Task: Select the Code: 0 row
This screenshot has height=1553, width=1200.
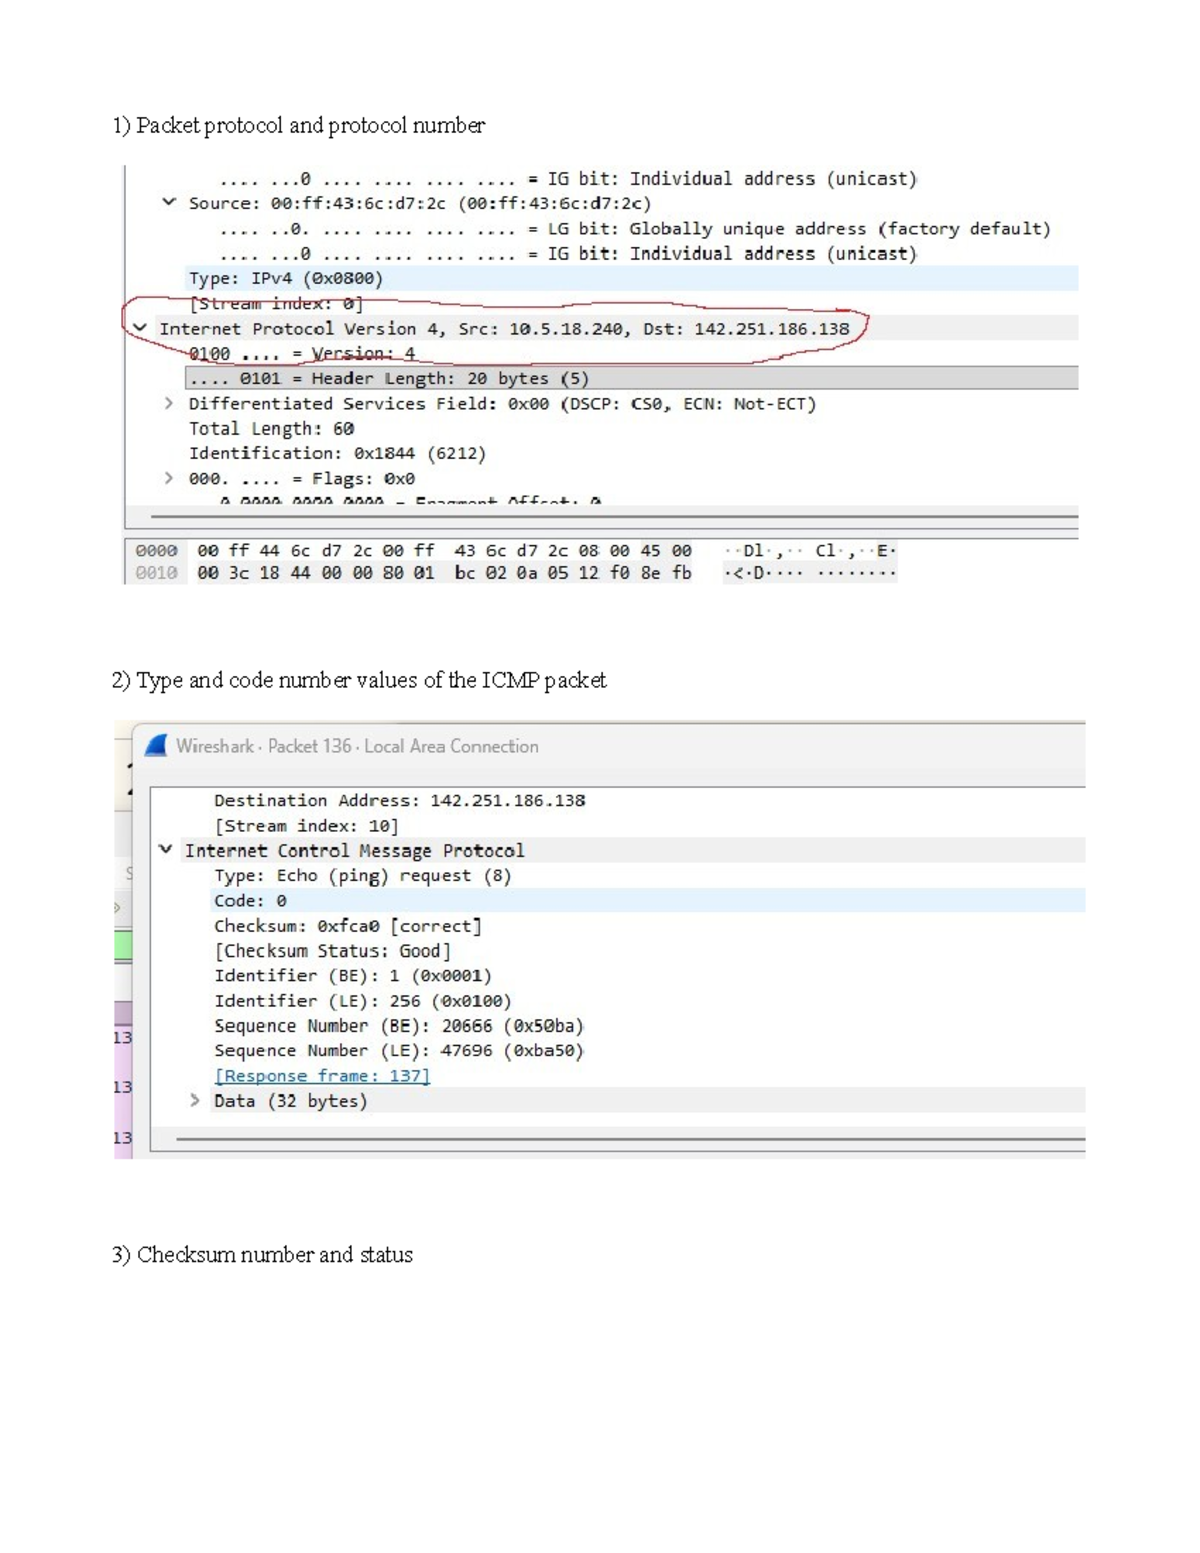Action: click(617, 900)
